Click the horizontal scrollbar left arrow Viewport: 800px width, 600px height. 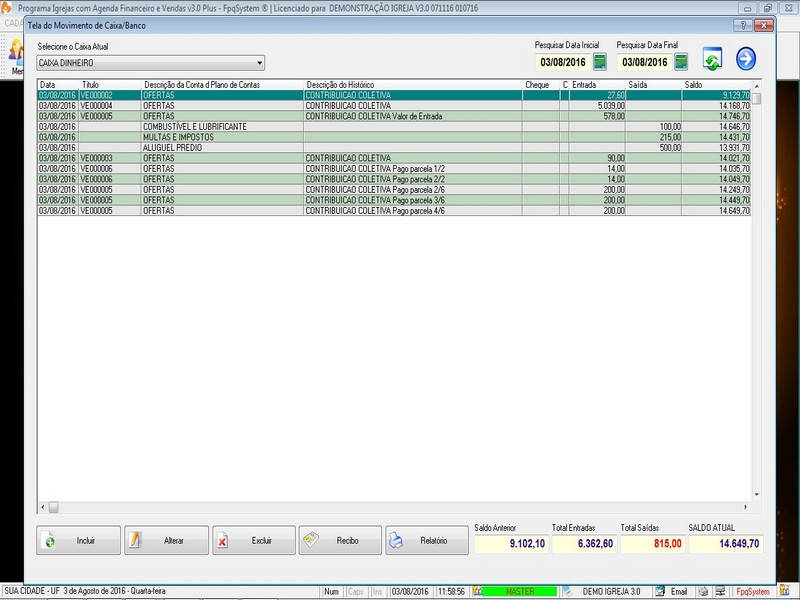click(42, 507)
